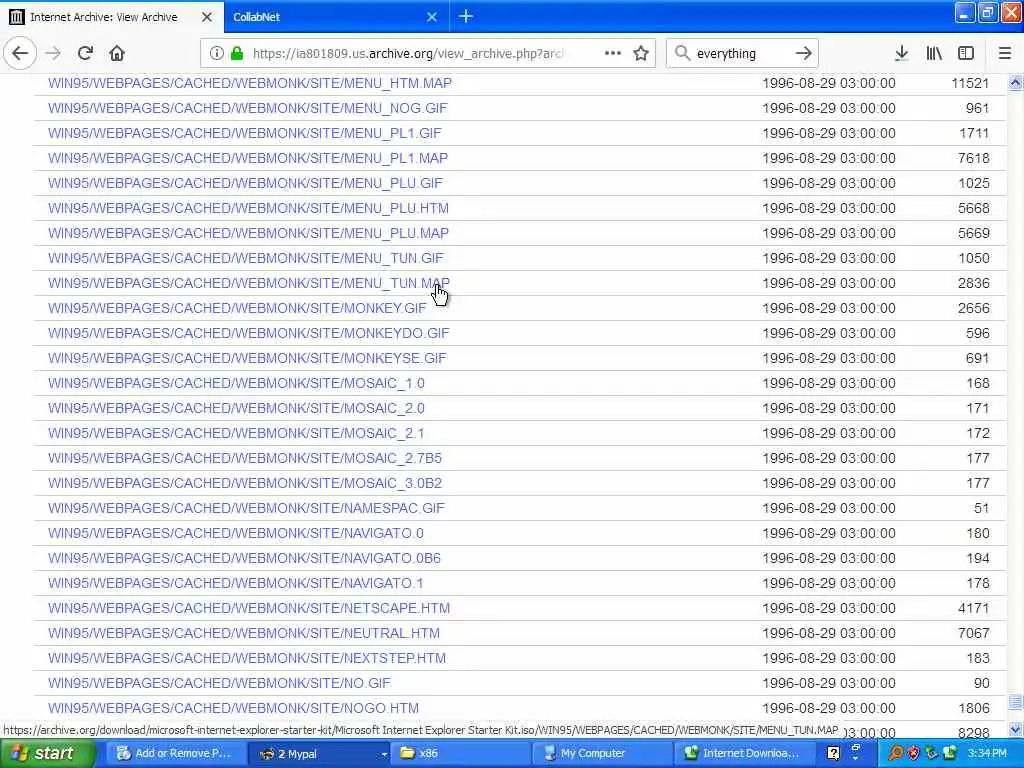Open the MOSAIC_2.1 file link
The image size is (1024, 768).
coord(236,433)
